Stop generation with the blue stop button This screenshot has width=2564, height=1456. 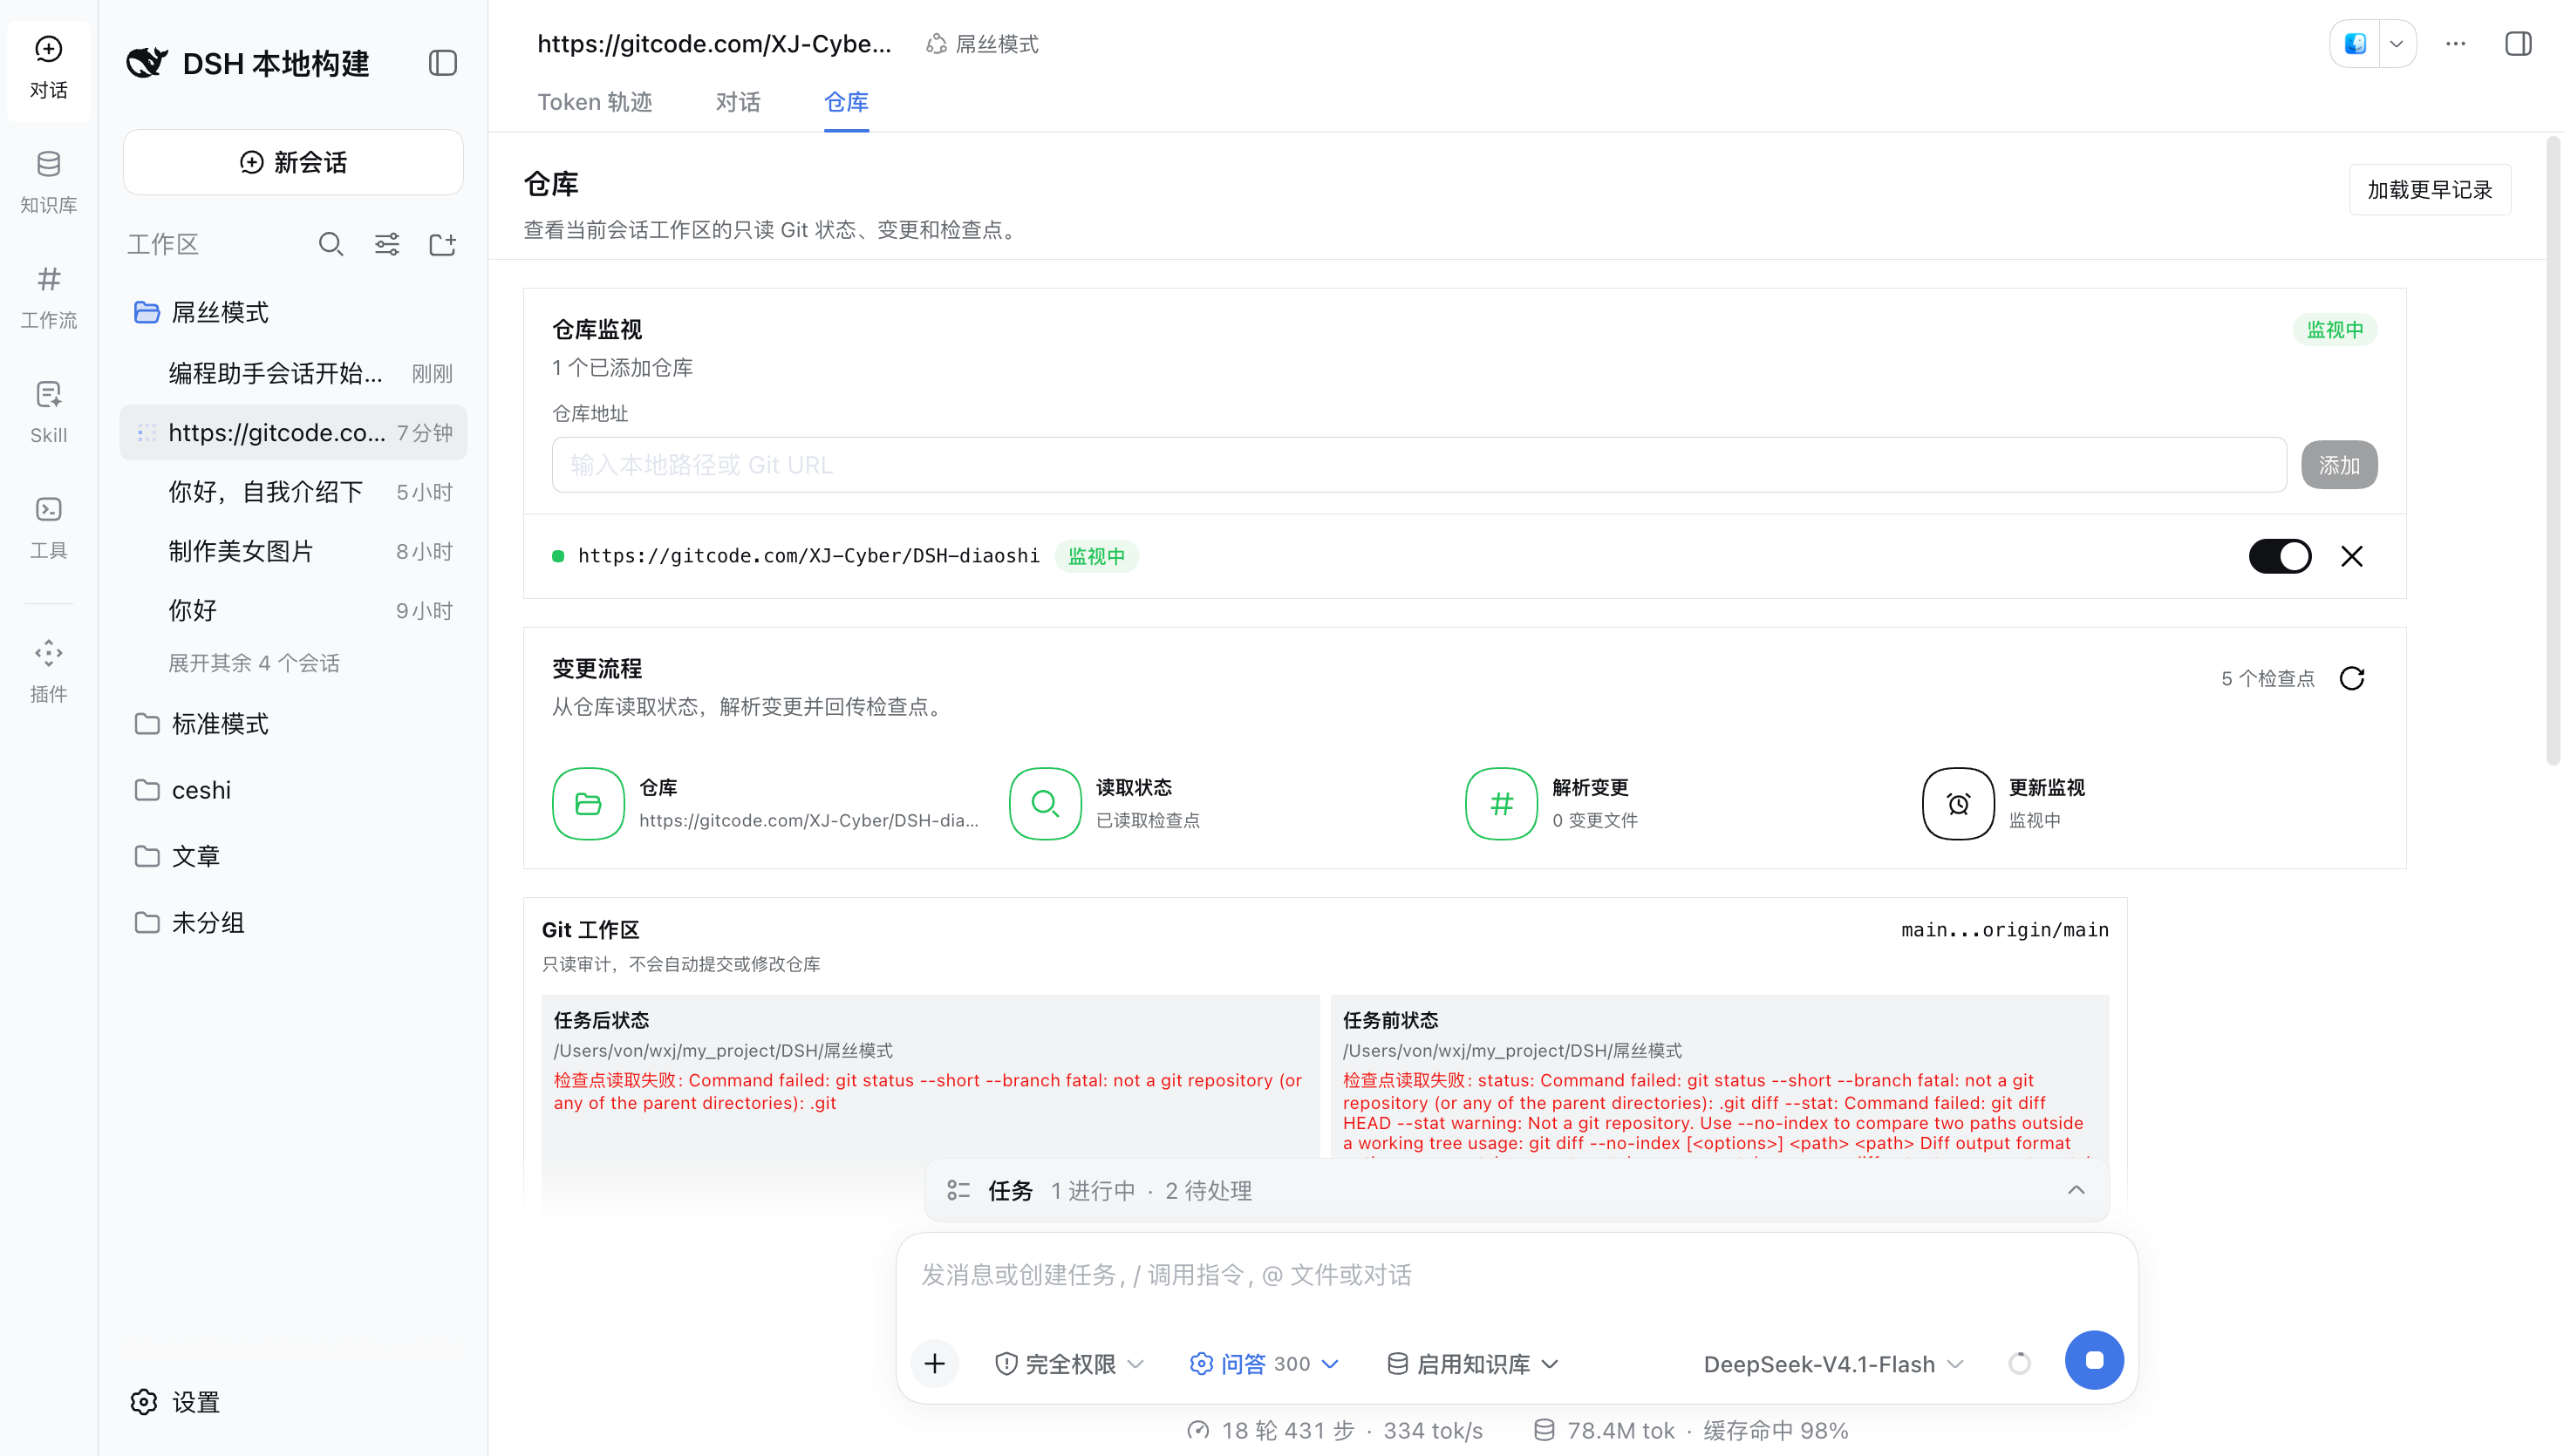2094,1360
